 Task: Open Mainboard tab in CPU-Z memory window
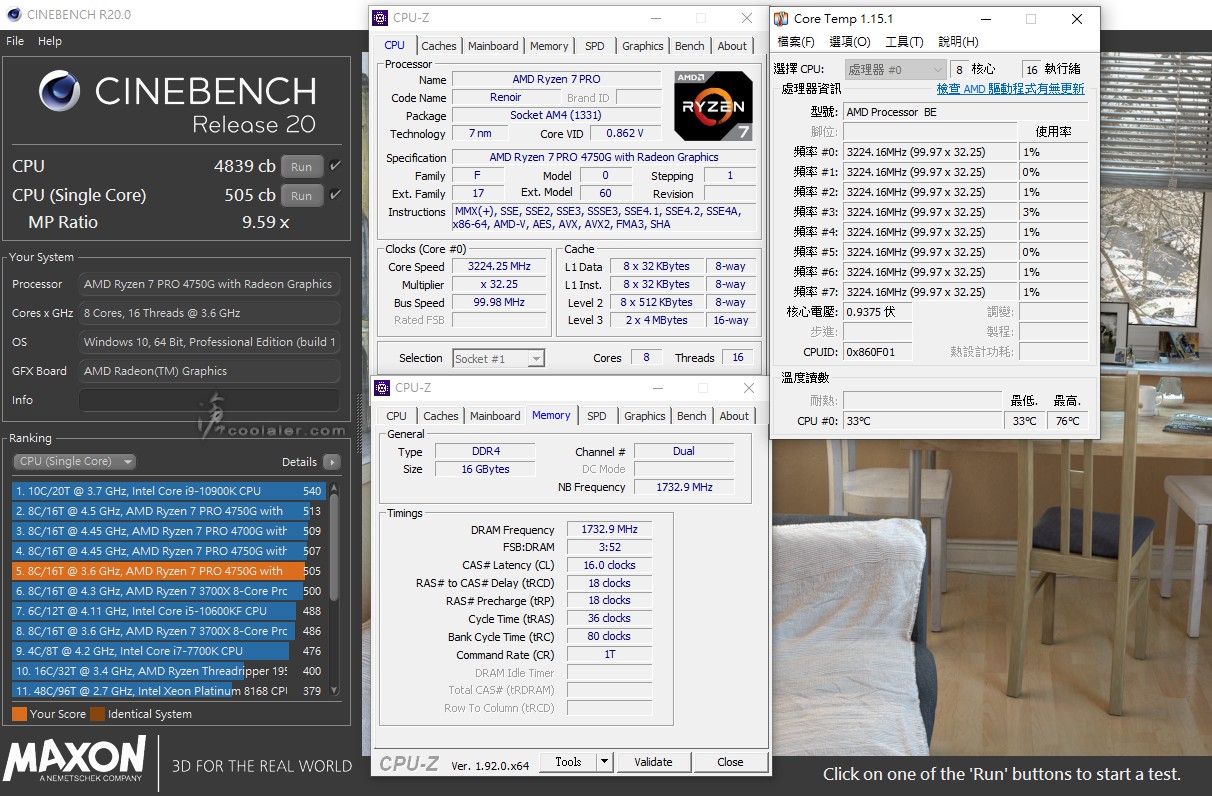pos(495,416)
